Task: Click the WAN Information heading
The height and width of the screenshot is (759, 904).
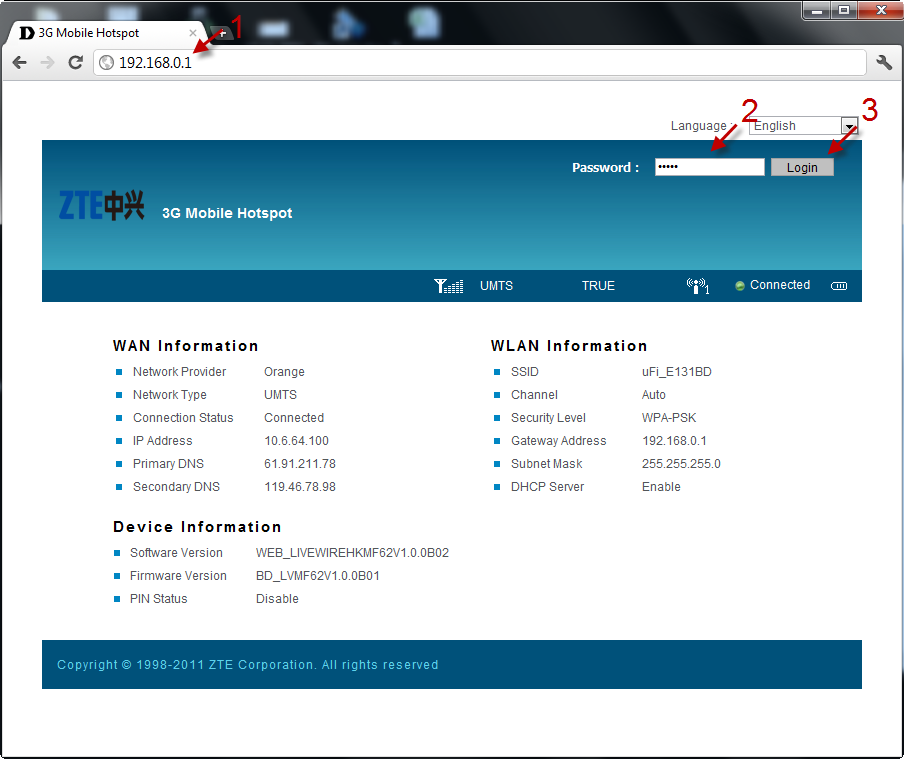Action: (x=186, y=345)
